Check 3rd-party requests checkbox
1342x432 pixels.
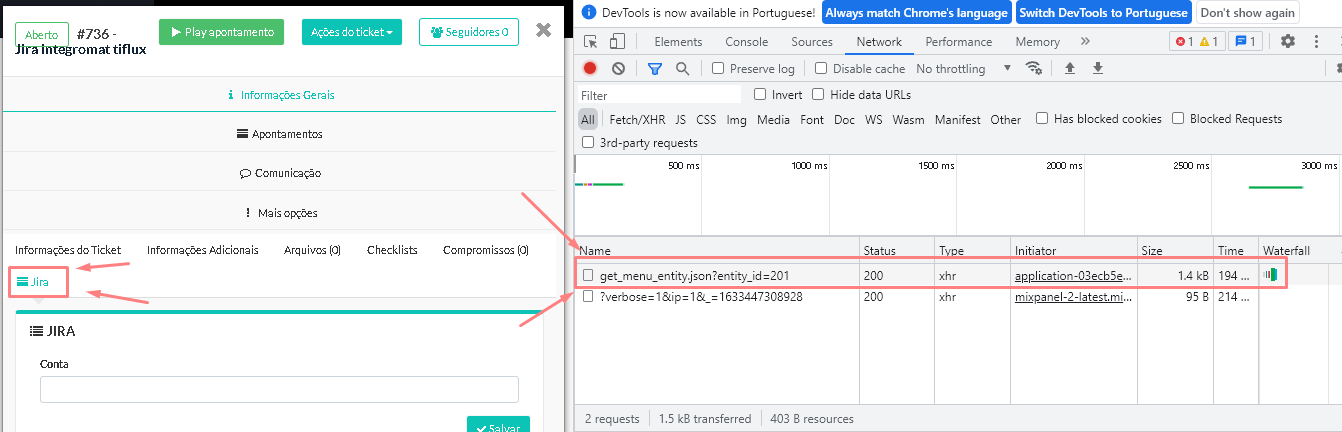(588, 142)
